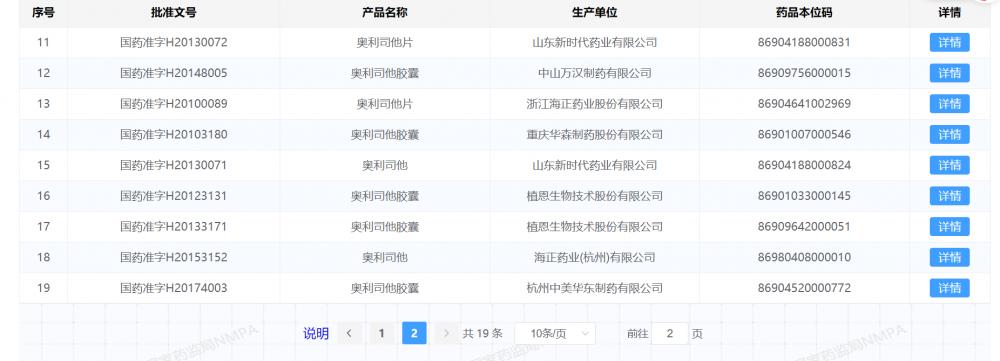Click the 序号 column header
The height and width of the screenshot is (361, 1000).
coord(43,12)
